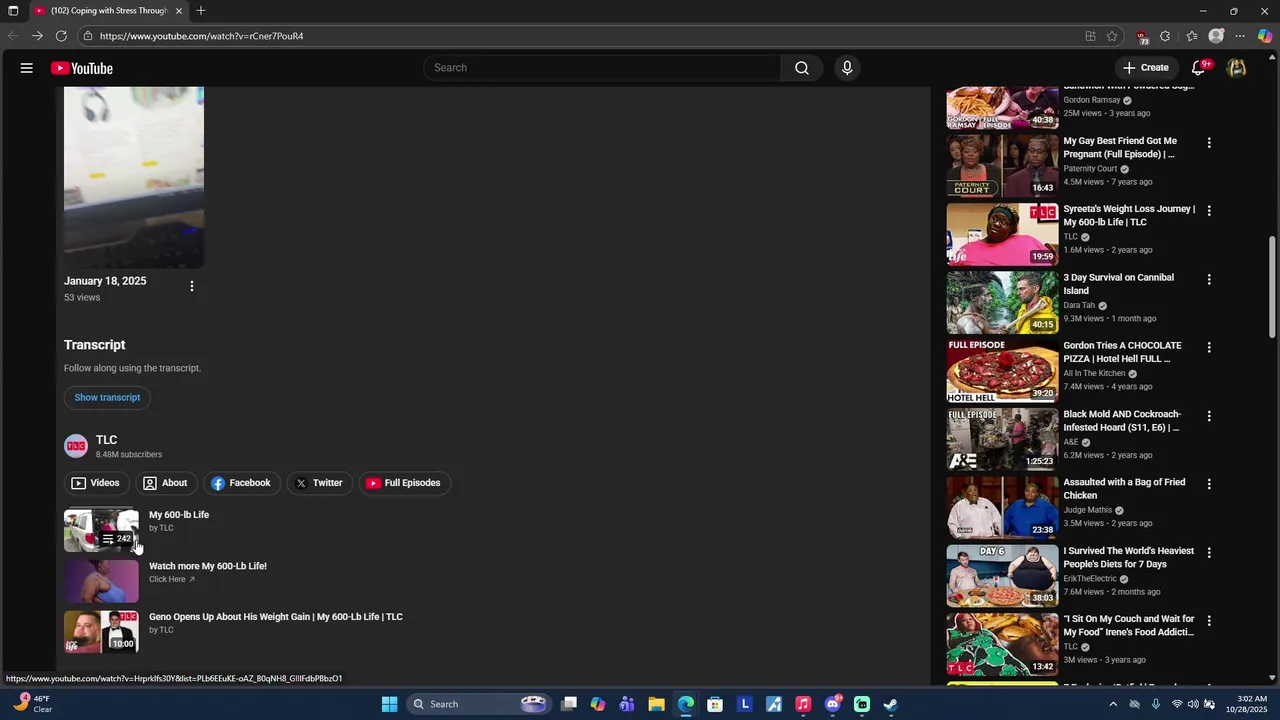Open Black Mold AND Cockroach-Infested Hoard thumbnail
The image size is (1280, 720).
point(1002,439)
